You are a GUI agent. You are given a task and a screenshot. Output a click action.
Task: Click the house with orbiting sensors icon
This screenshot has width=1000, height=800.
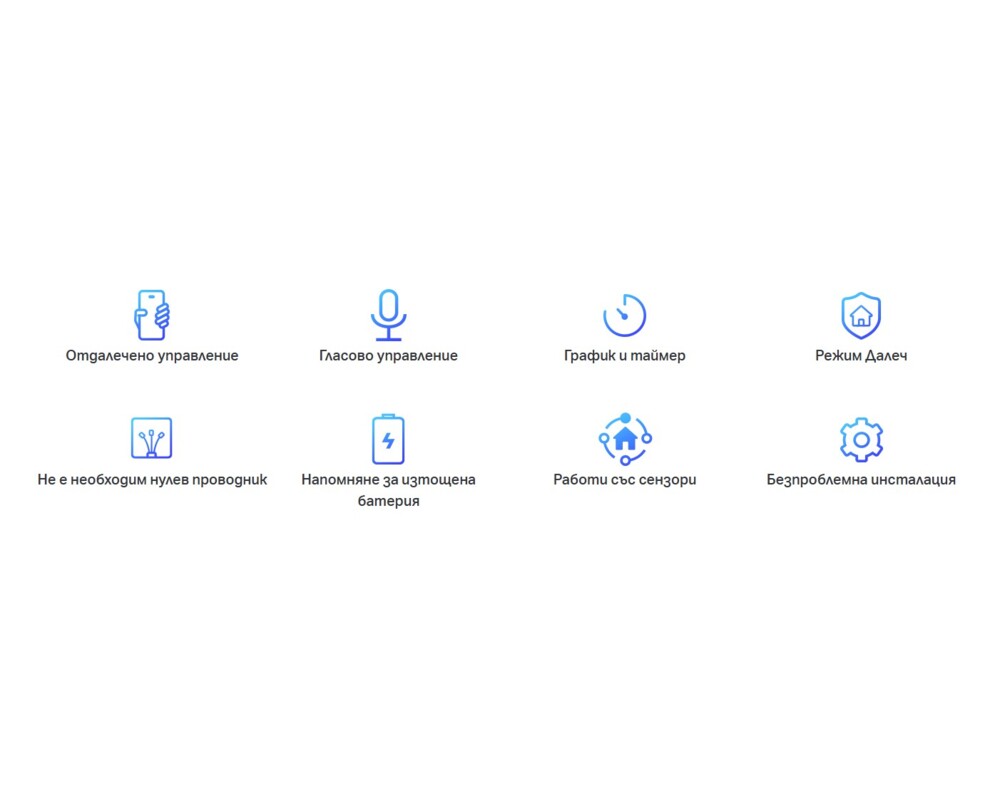tap(625, 438)
